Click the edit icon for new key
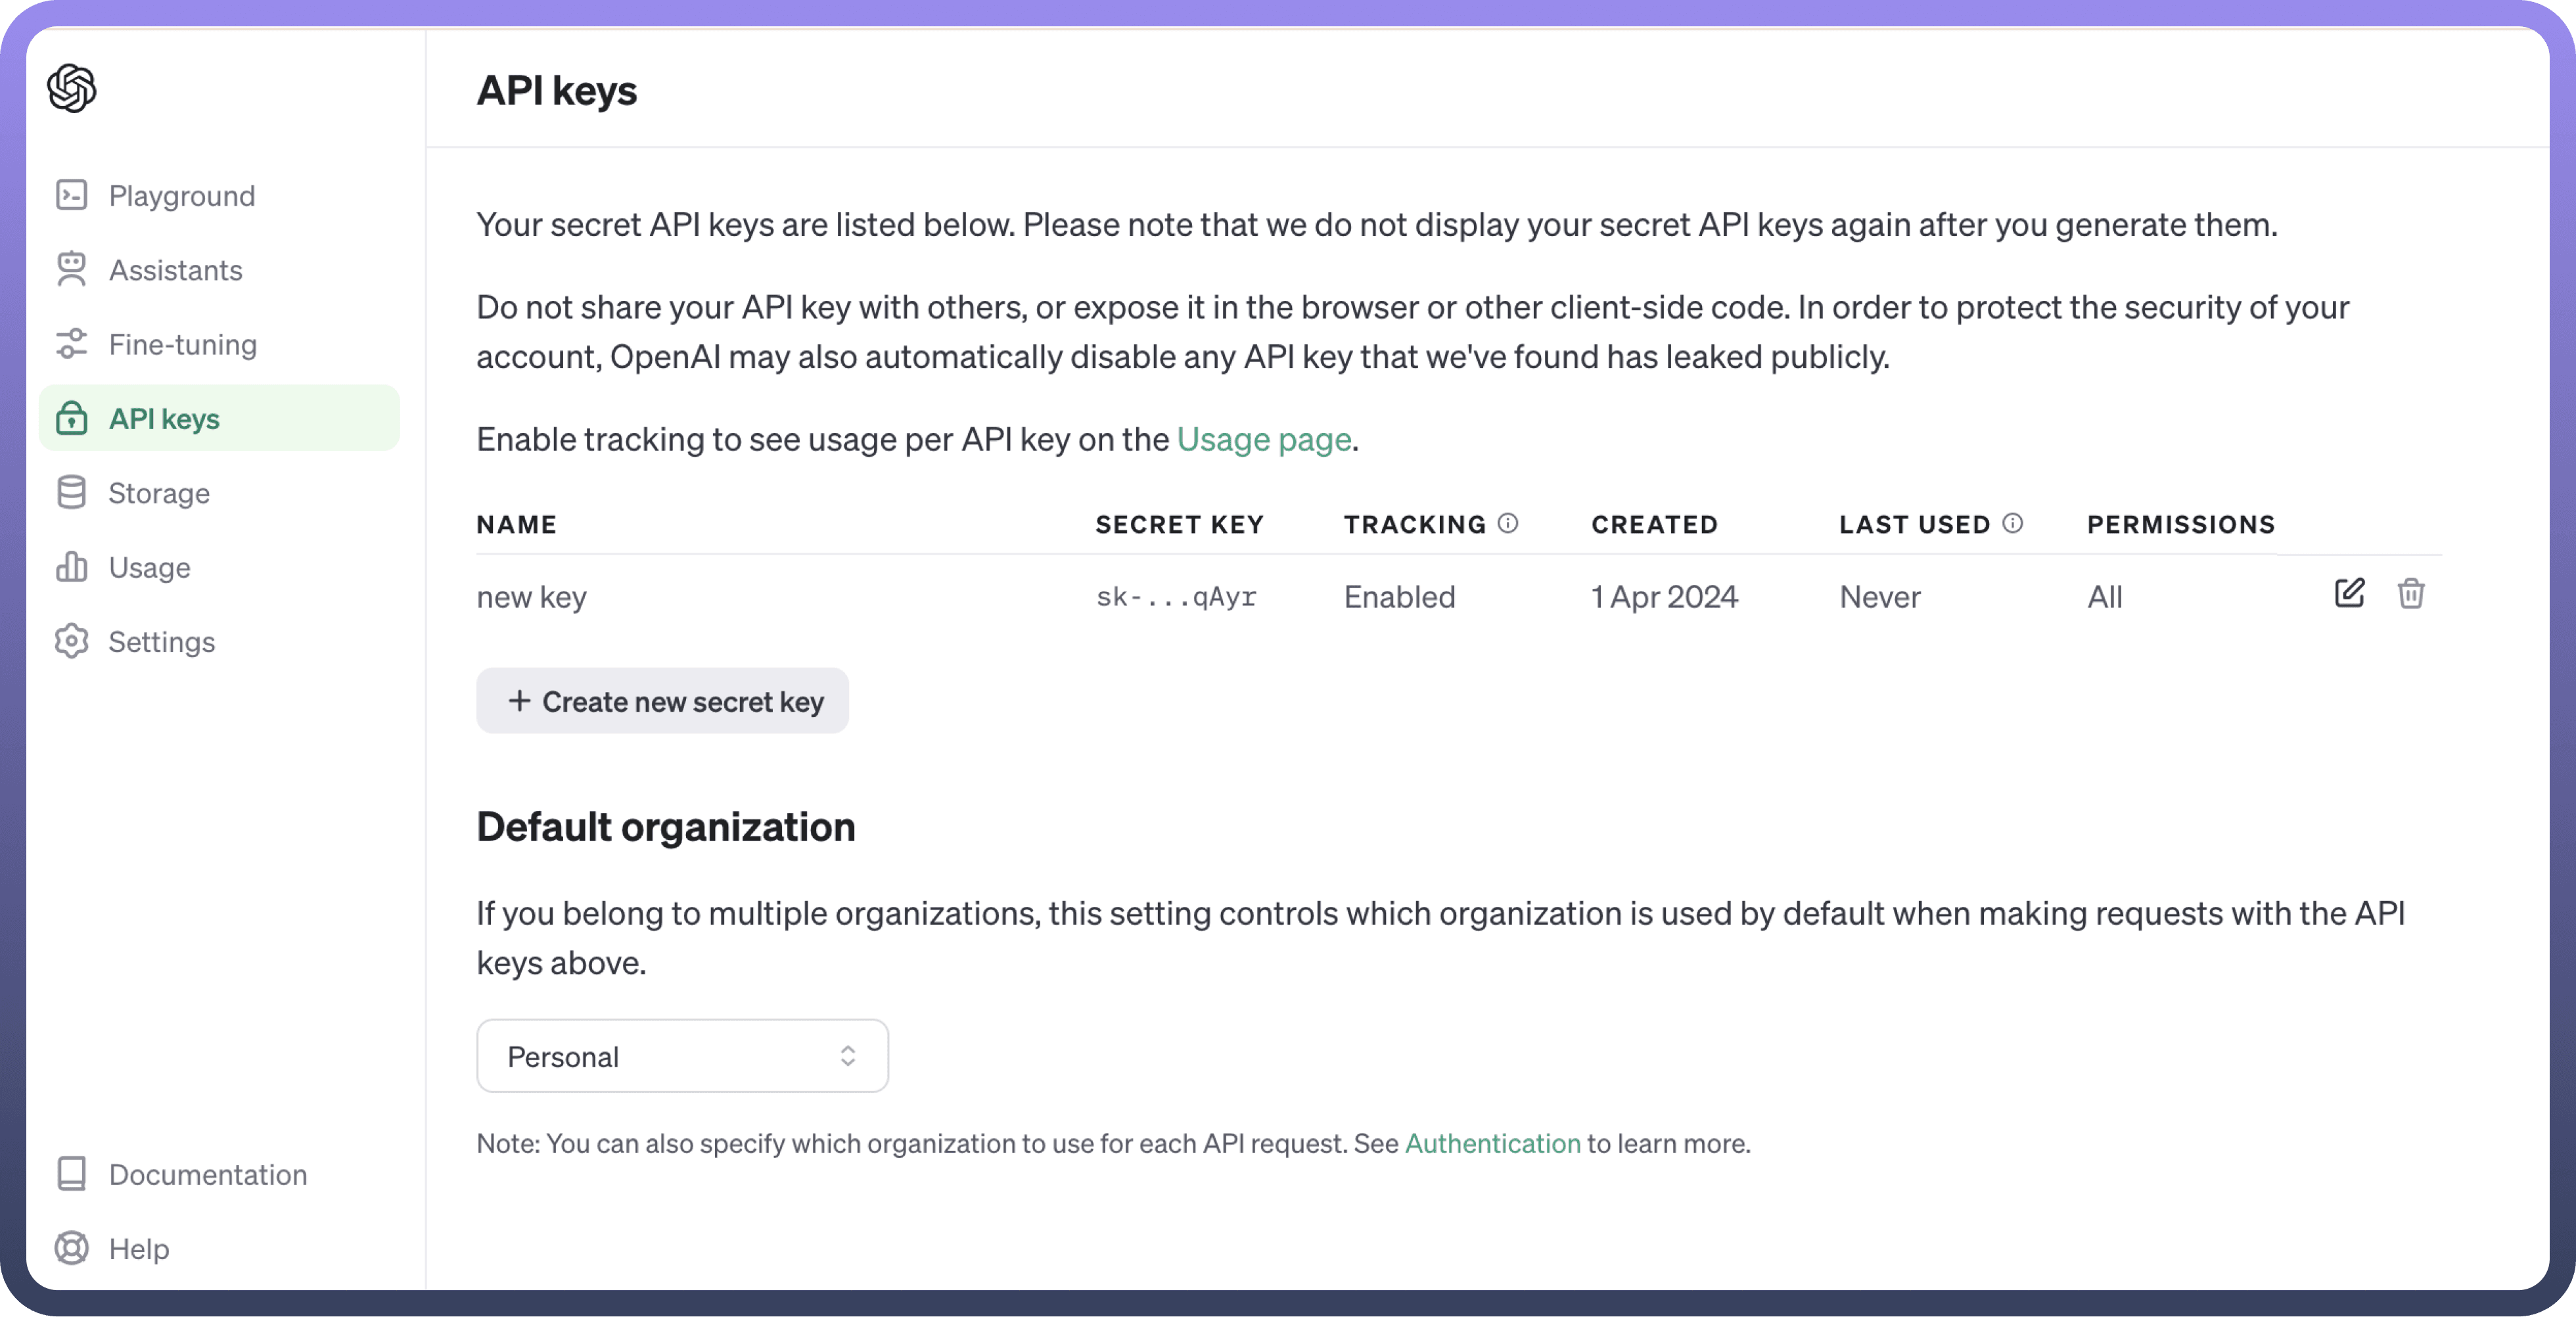 pyautogui.click(x=2348, y=593)
